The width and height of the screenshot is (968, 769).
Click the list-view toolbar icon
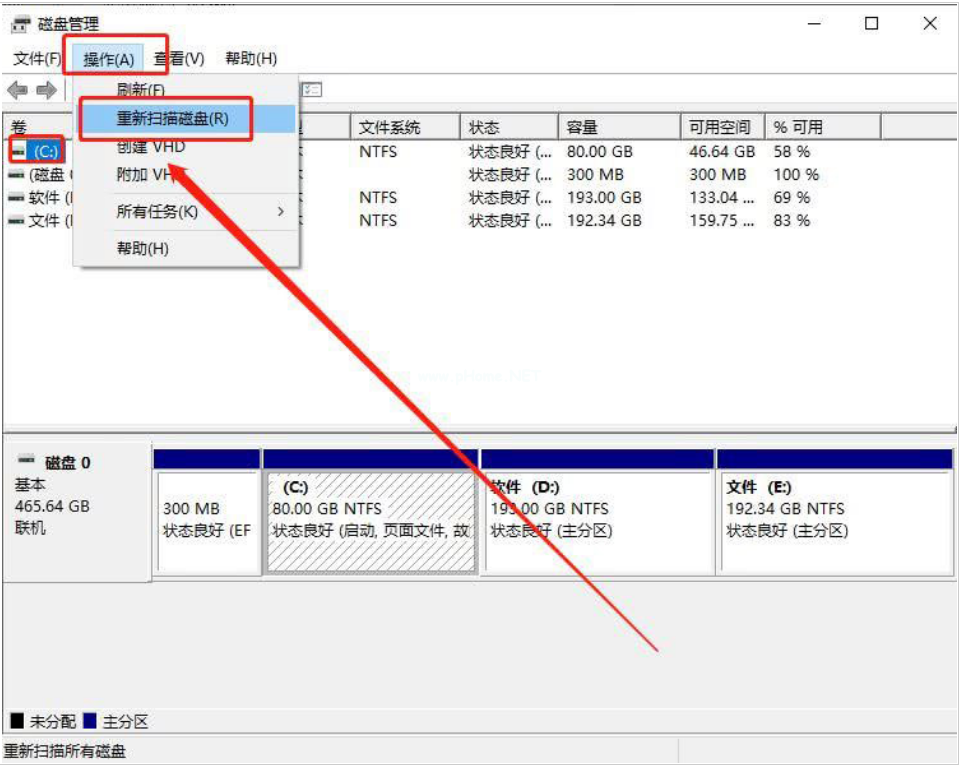(312, 90)
